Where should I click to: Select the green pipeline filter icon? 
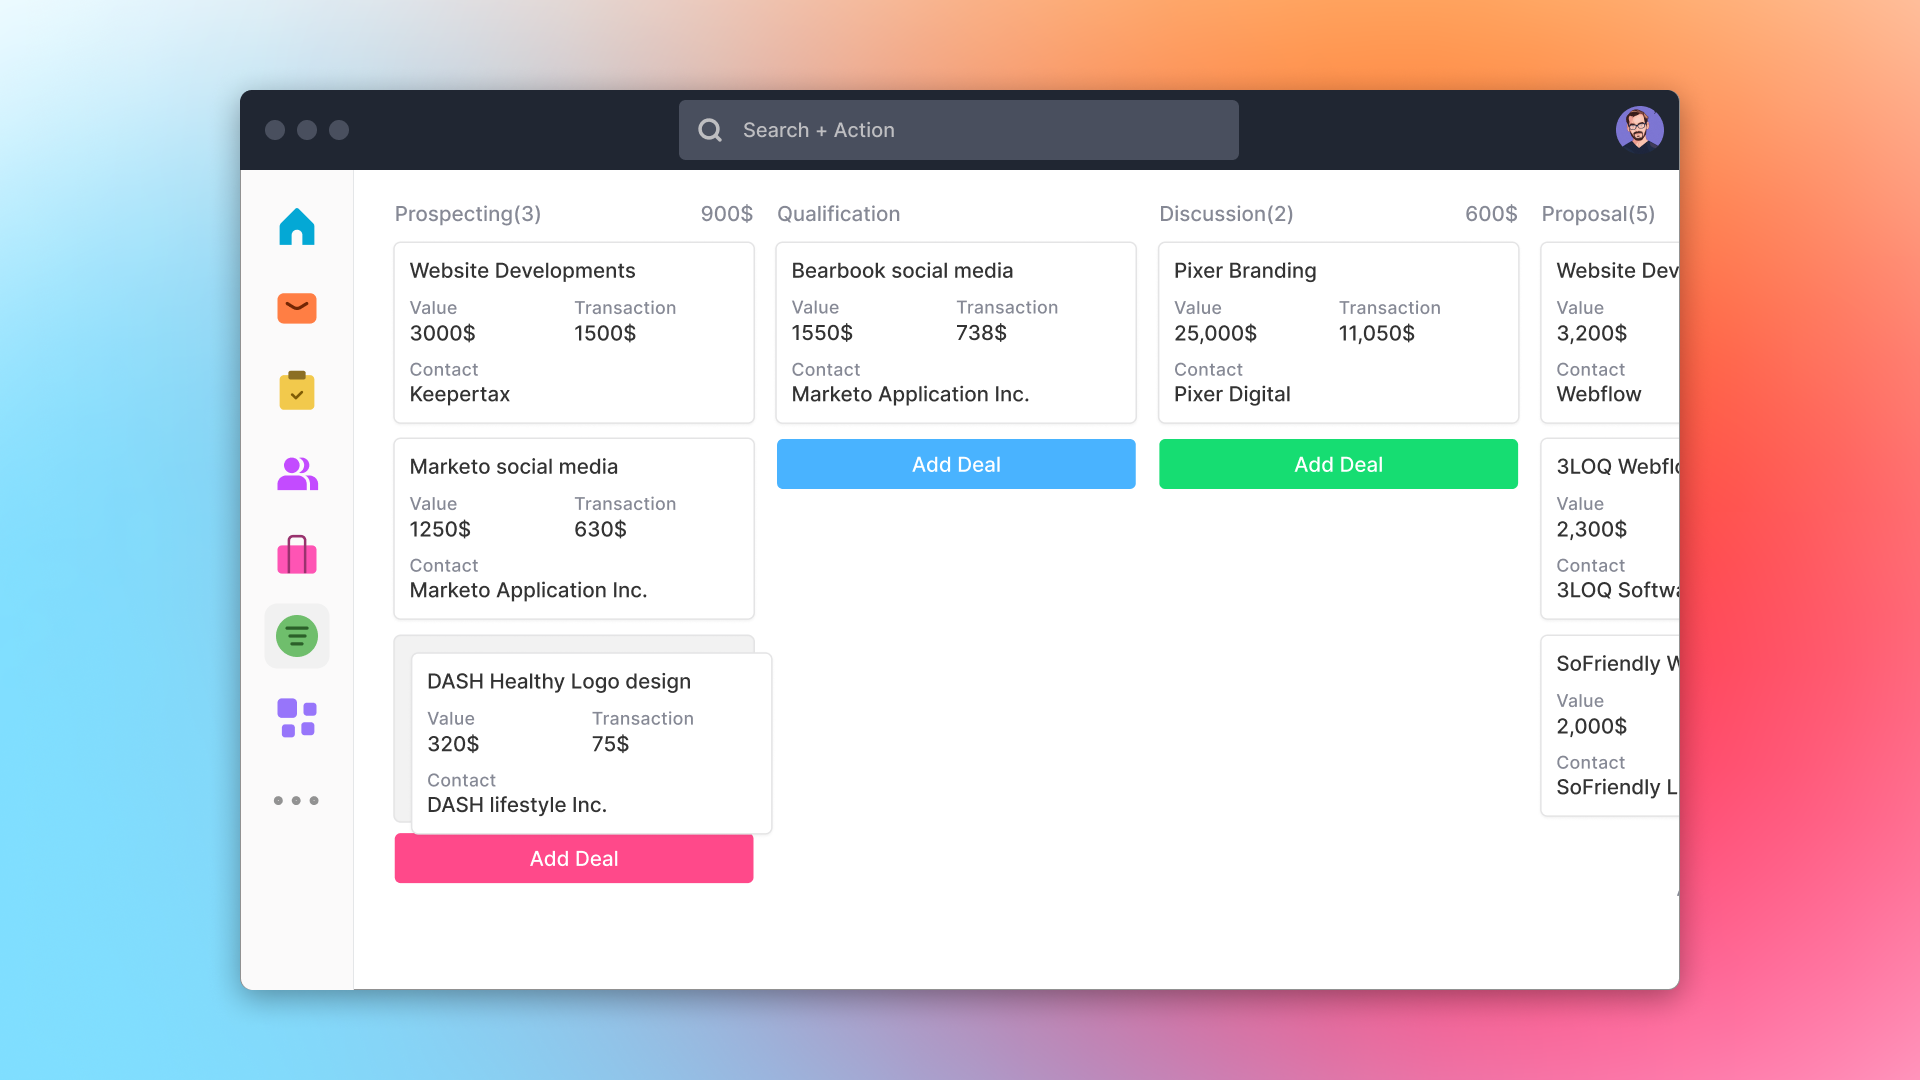coord(297,636)
